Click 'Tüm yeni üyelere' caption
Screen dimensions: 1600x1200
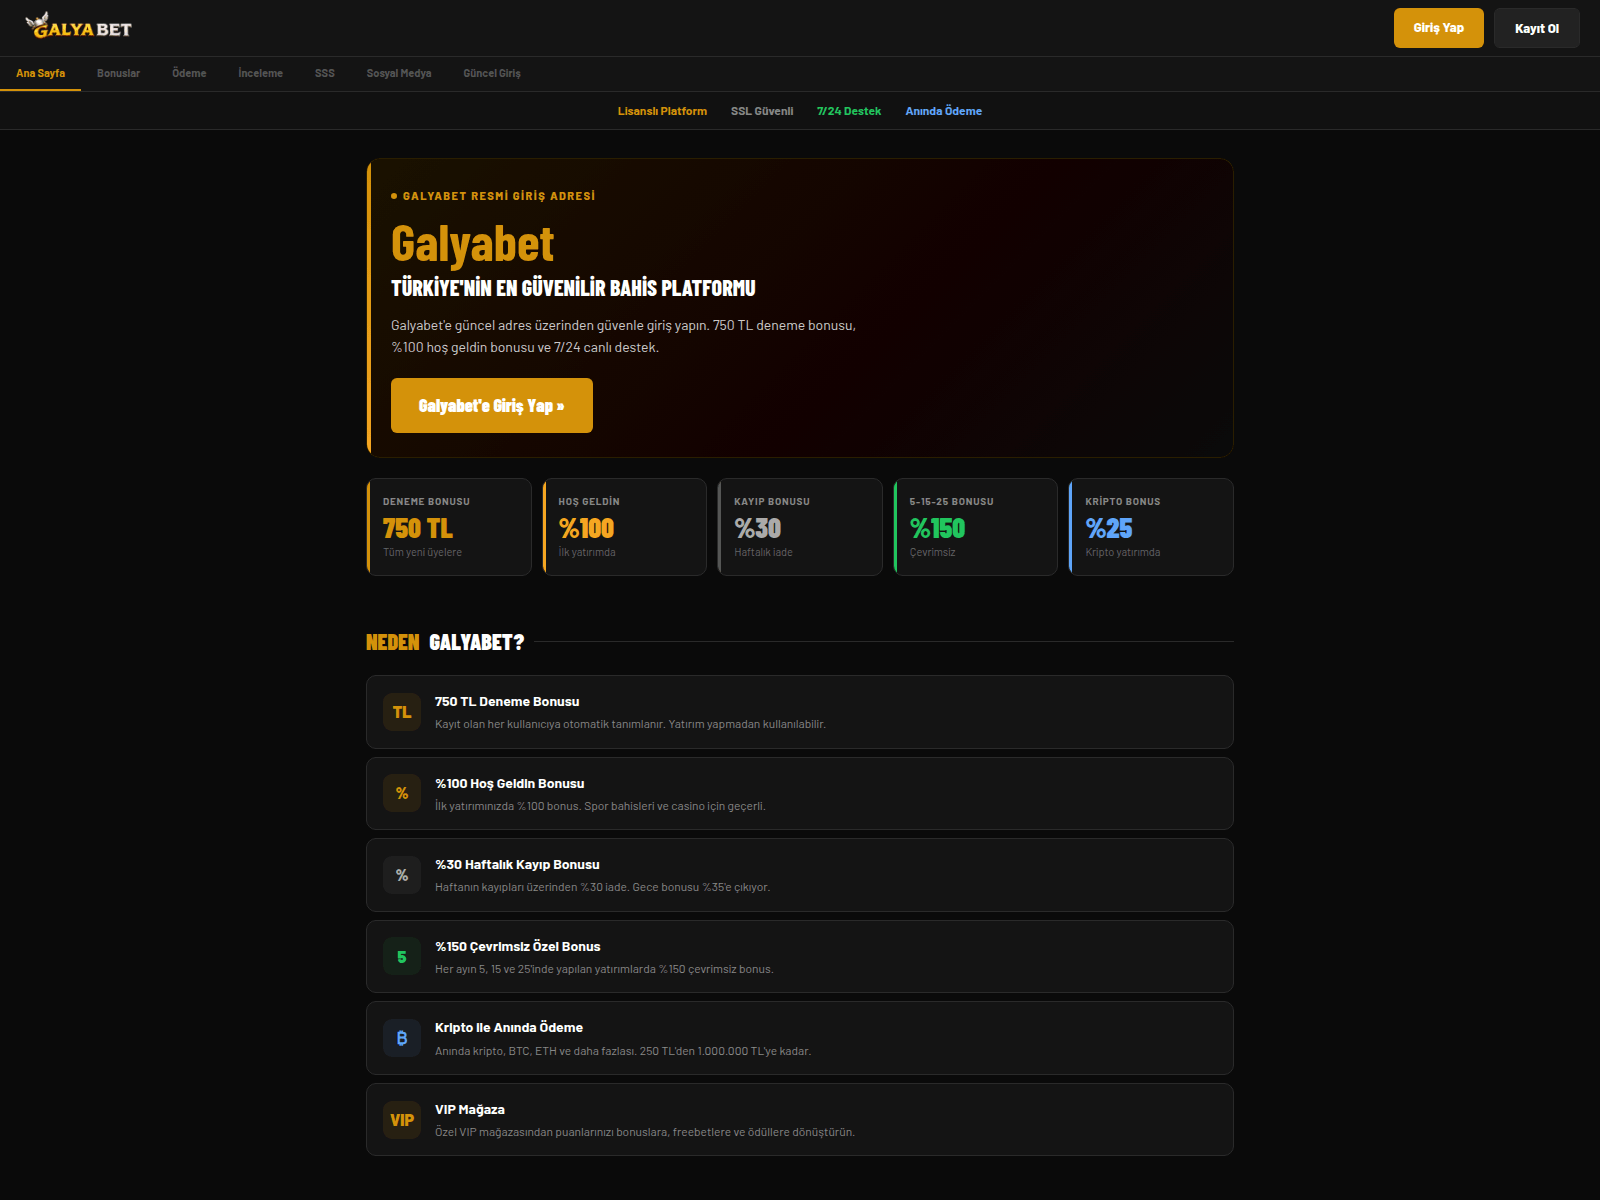coord(422,552)
